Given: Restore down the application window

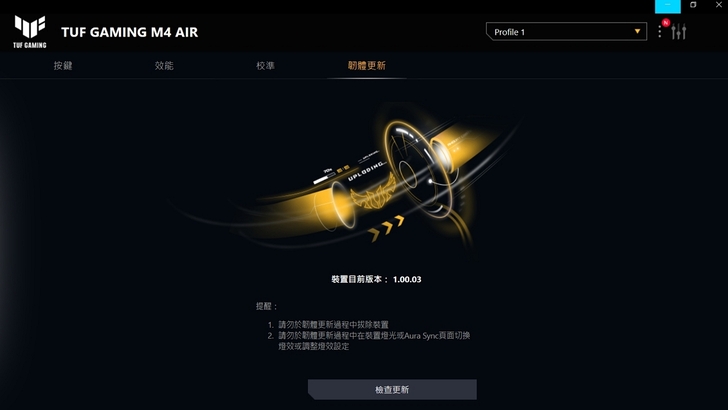Looking at the screenshot, I should pos(693,5).
